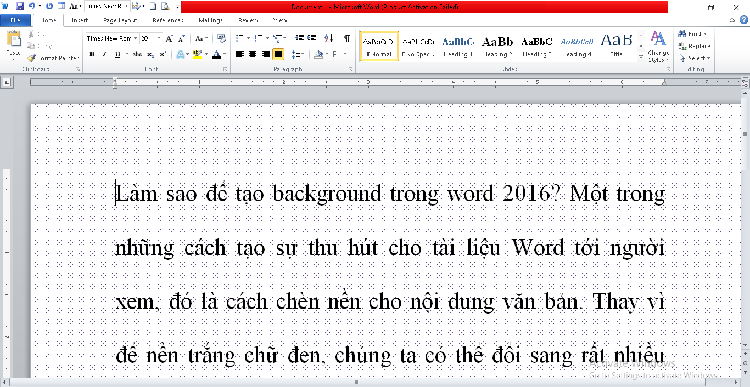Apply the current font color
This screenshot has height=387, width=750.
point(217,54)
